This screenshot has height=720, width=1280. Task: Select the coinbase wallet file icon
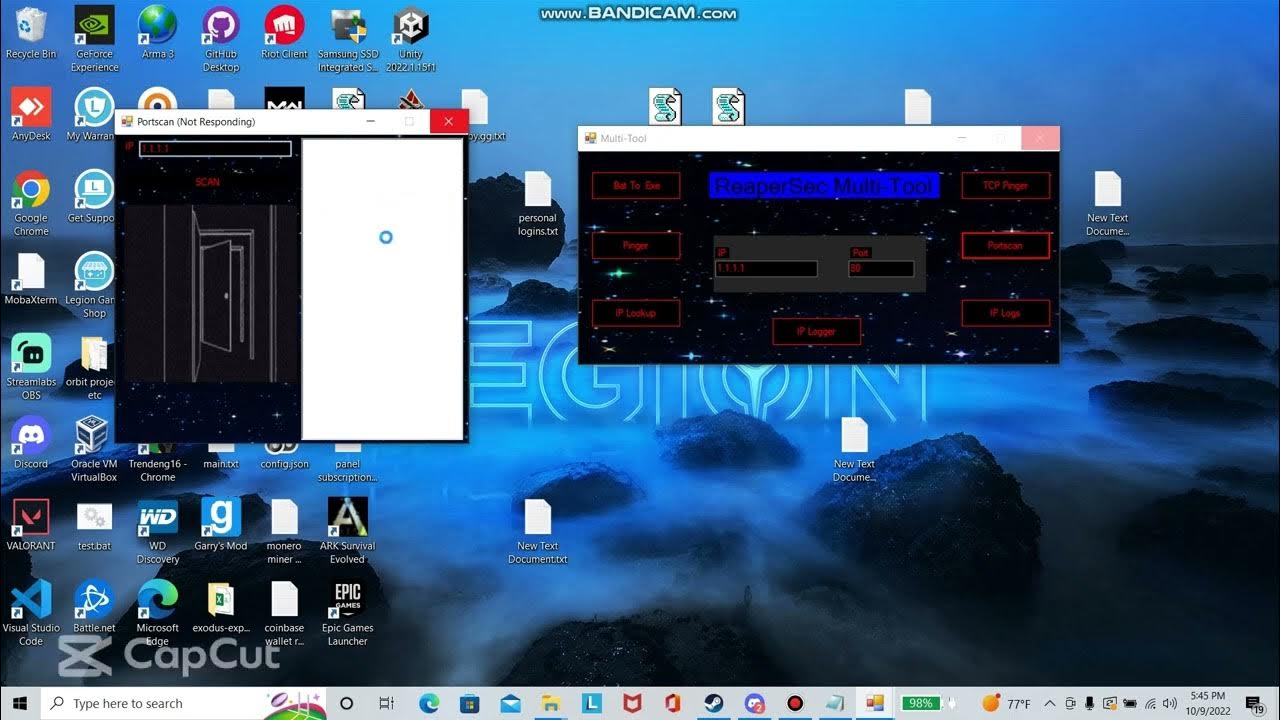tap(284, 613)
